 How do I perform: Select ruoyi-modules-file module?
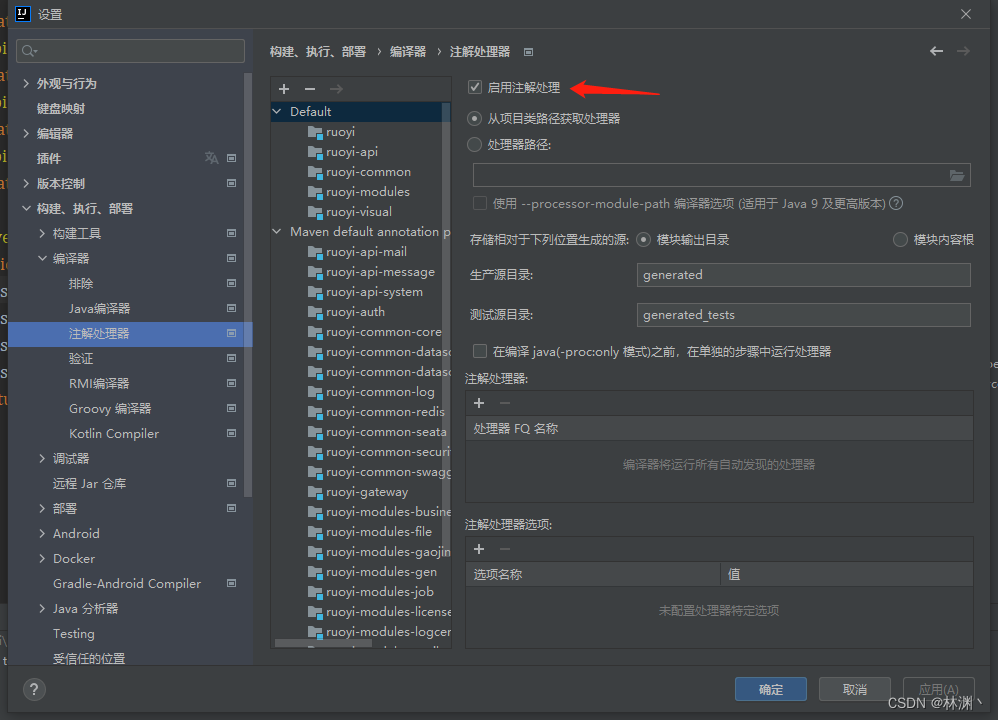pyautogui.click(x=379, y=532)
